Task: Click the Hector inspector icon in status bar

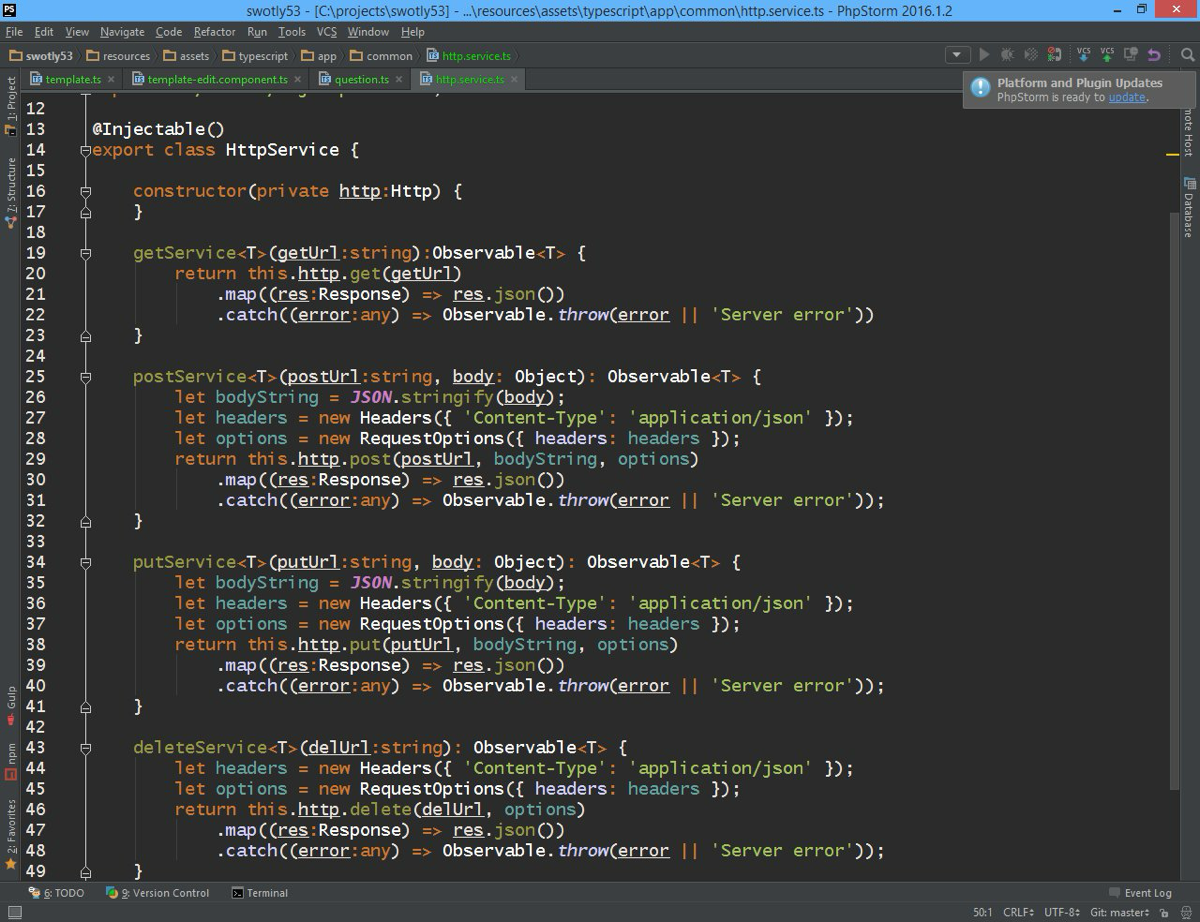Action: (1184, 912)
